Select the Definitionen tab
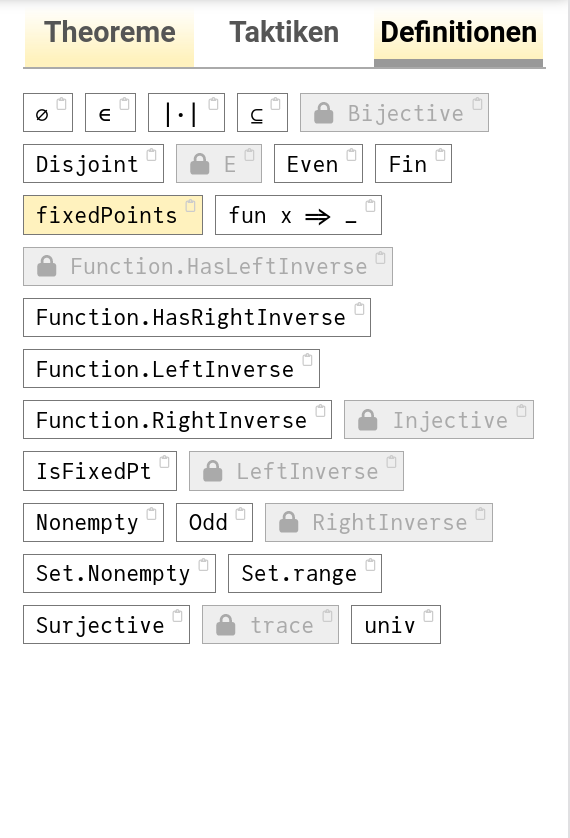The image size is (570, 838). 458,33
